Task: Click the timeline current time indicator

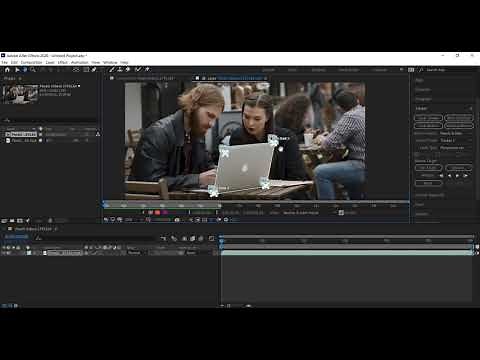Action: pyautogui.click(x=221, y=240)
